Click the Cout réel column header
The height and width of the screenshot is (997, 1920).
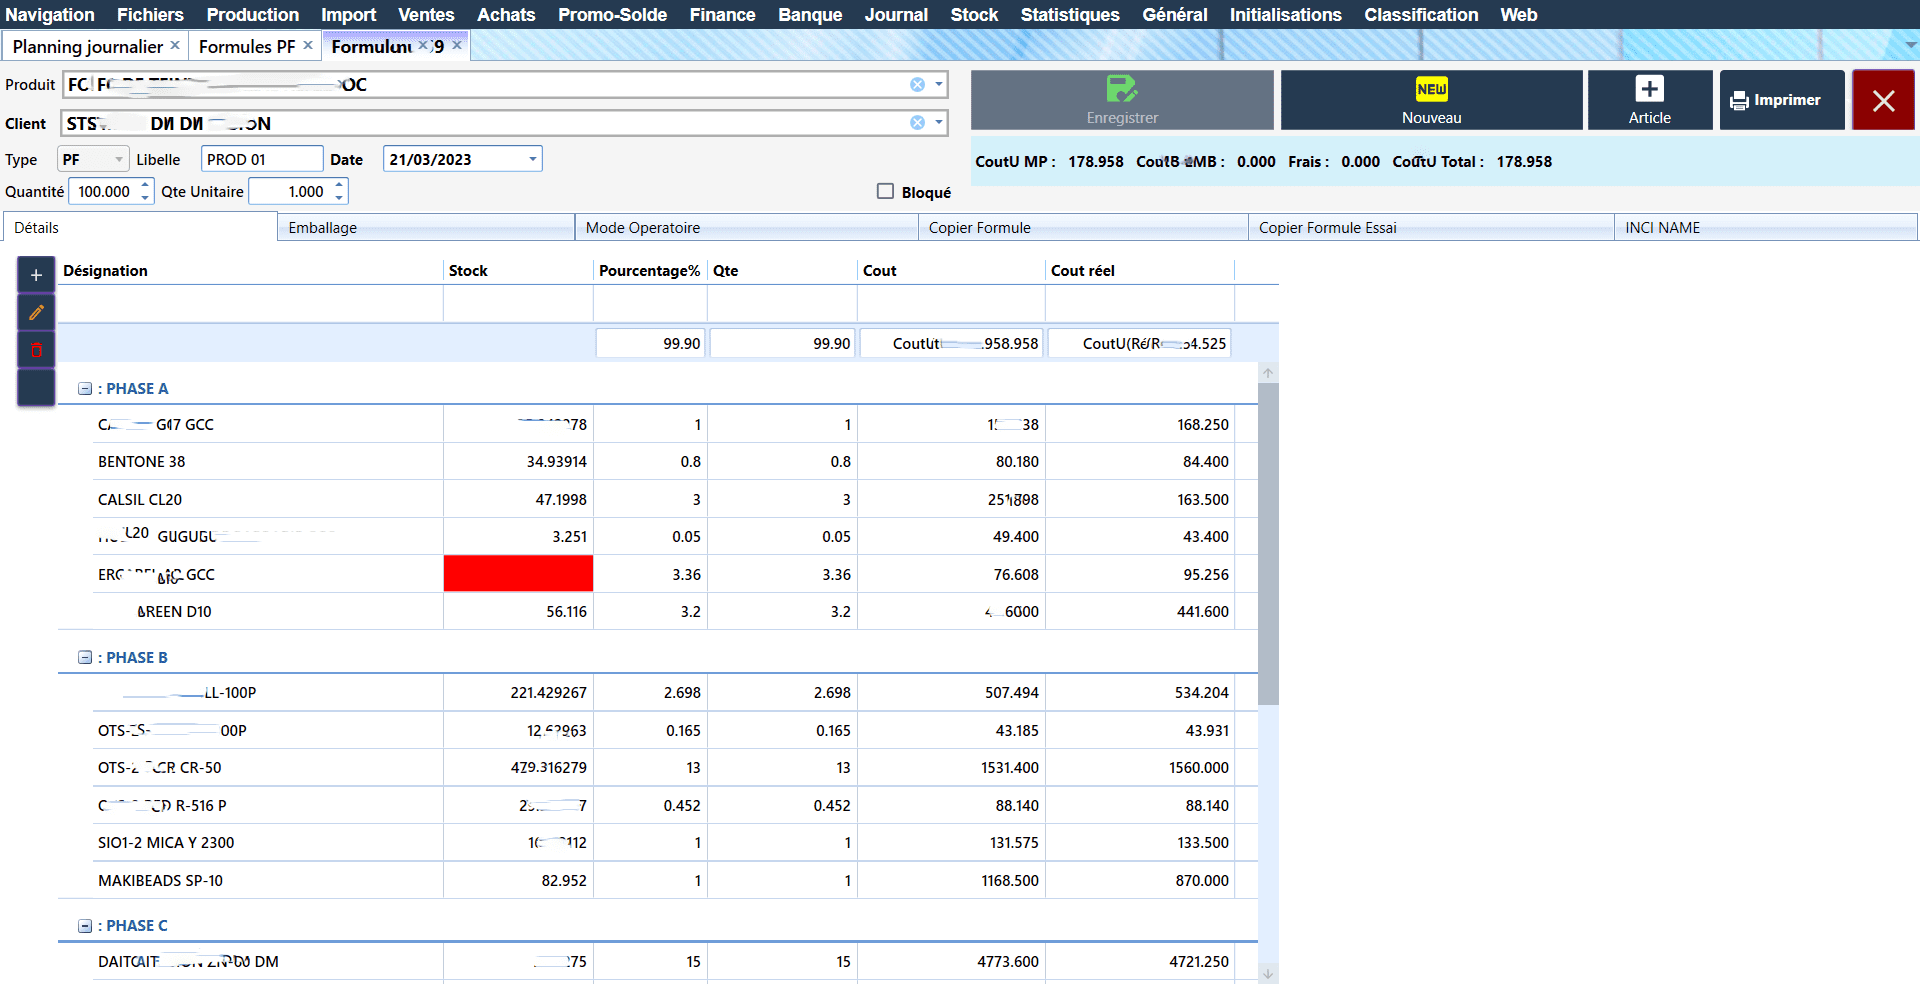coord(1140,271)
